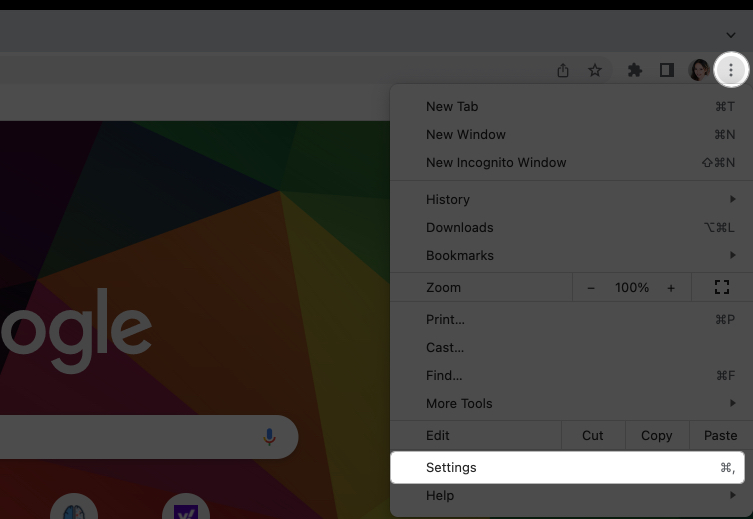Open the Chrome three-dot menu button
This screenshot has width=753, height=519.
pos(730,70)
